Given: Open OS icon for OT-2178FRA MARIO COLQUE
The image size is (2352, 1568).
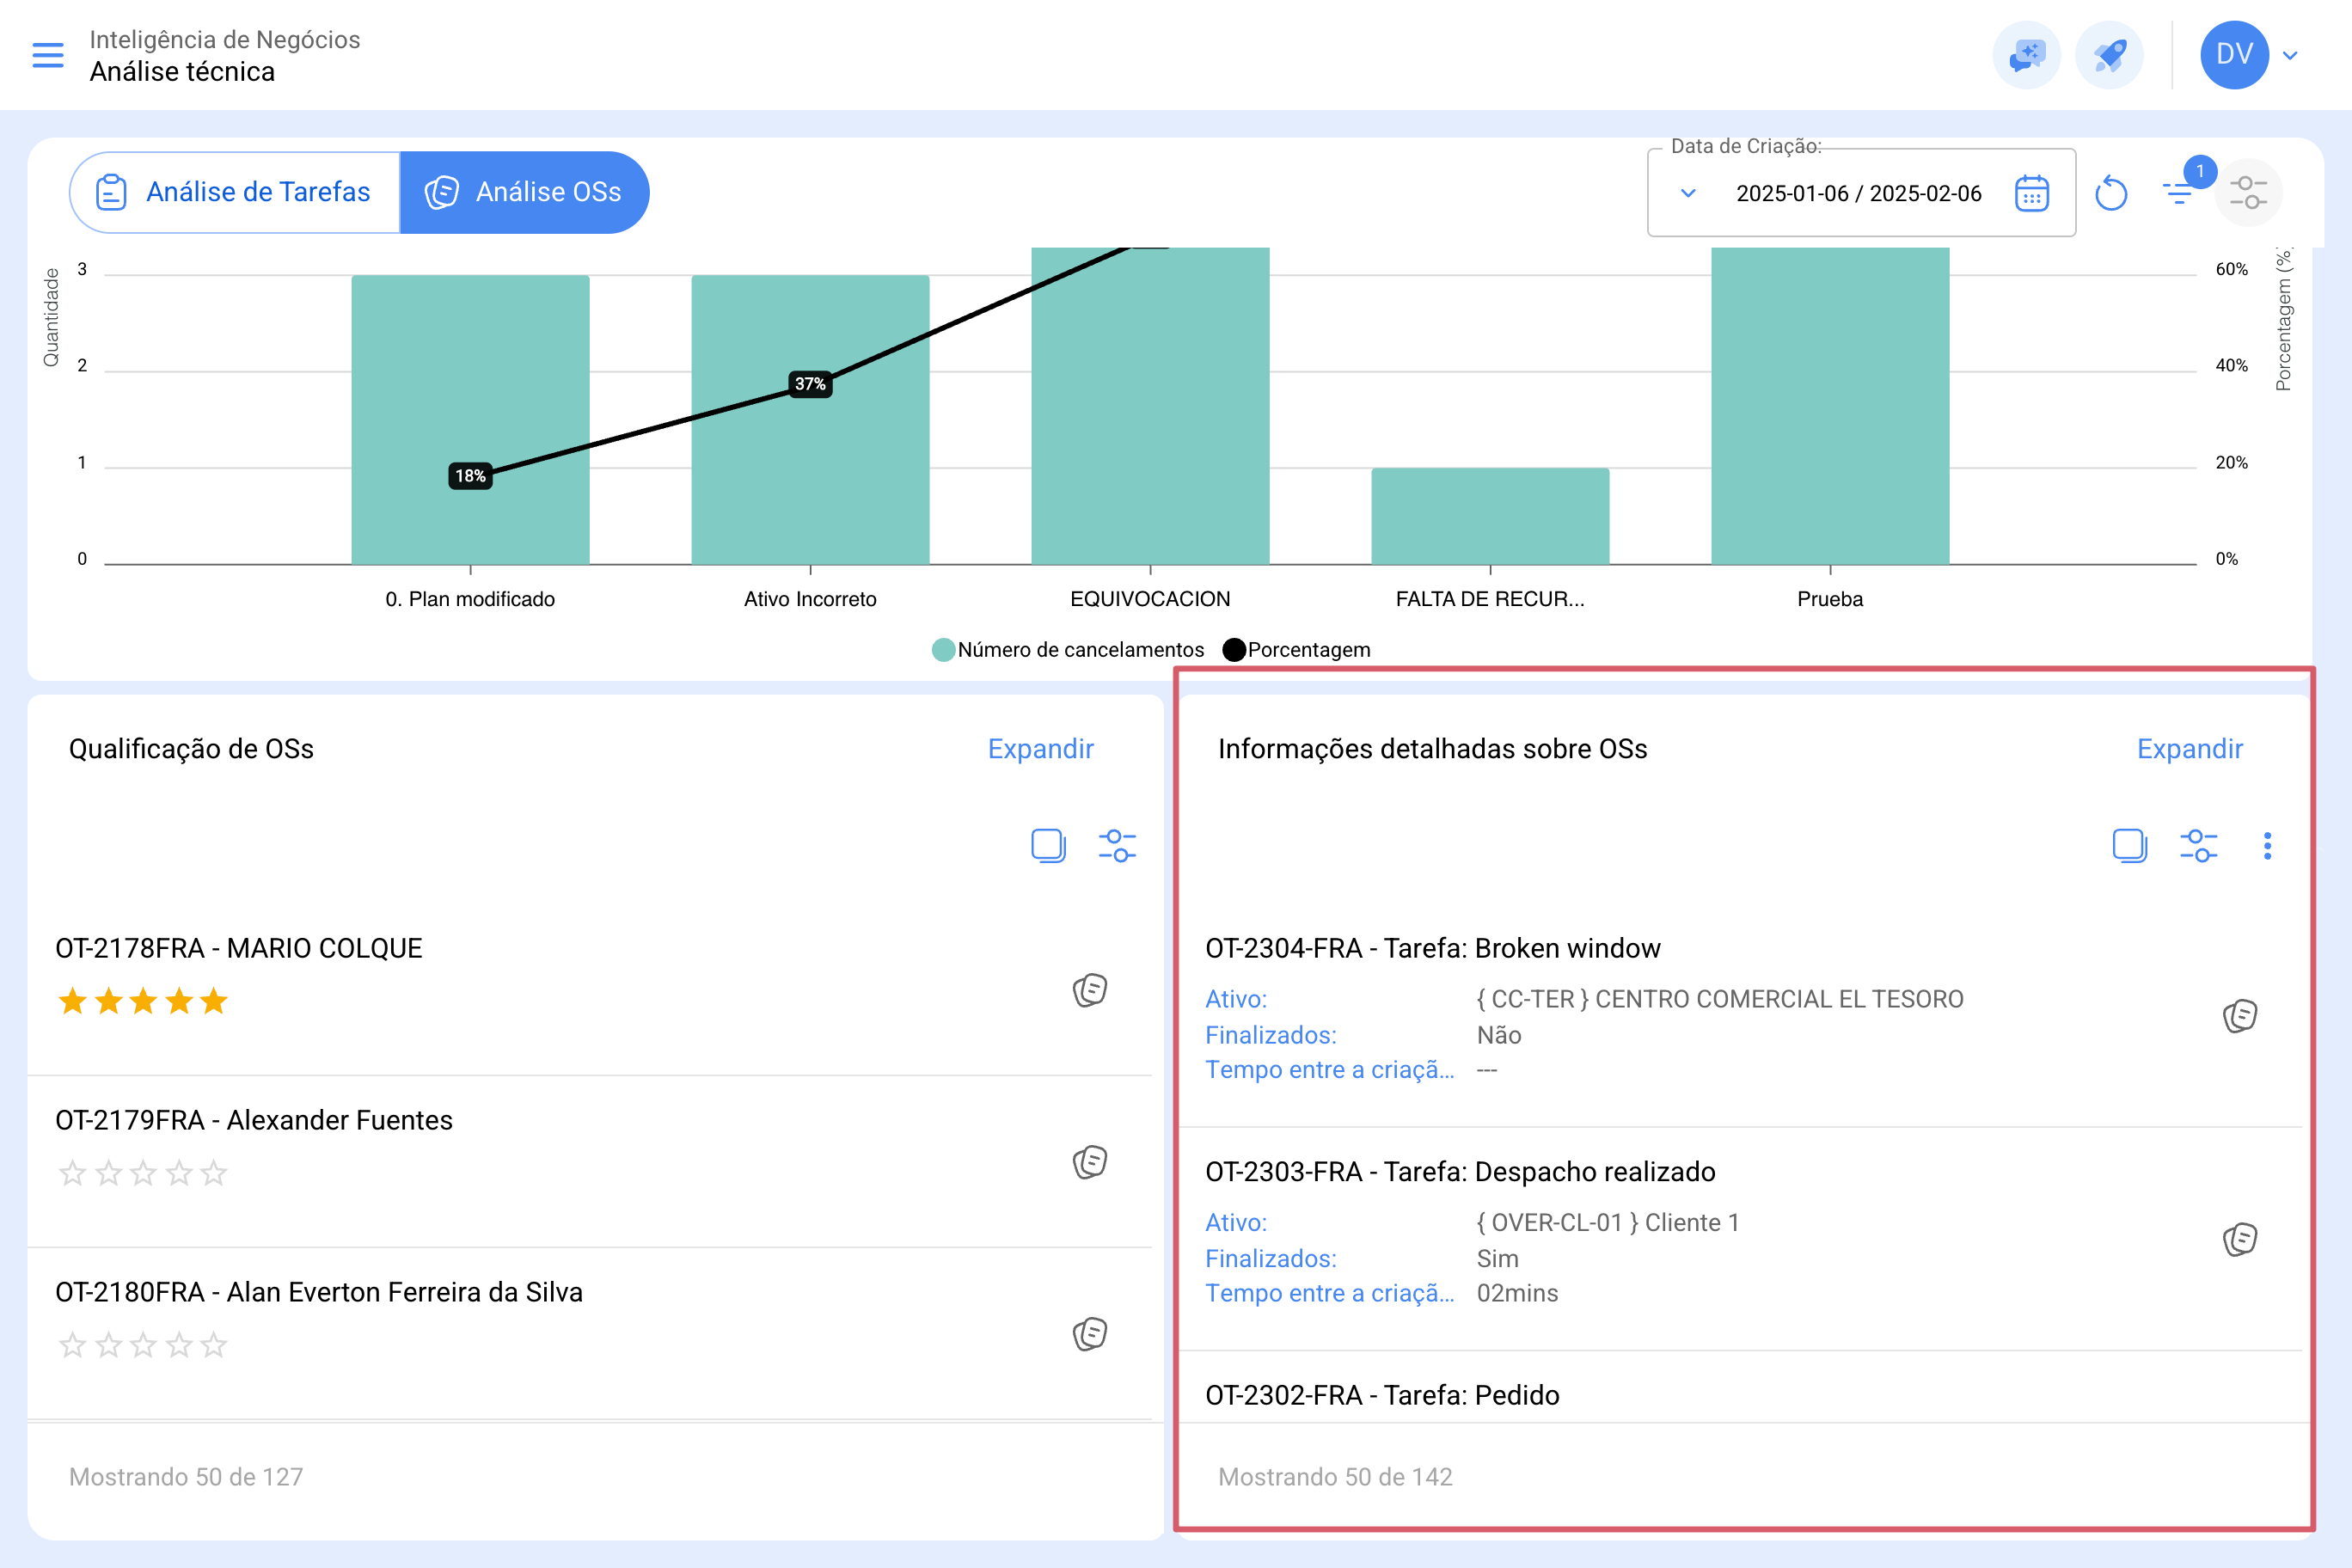Looking at the screenshot, I should point(1090,990).
